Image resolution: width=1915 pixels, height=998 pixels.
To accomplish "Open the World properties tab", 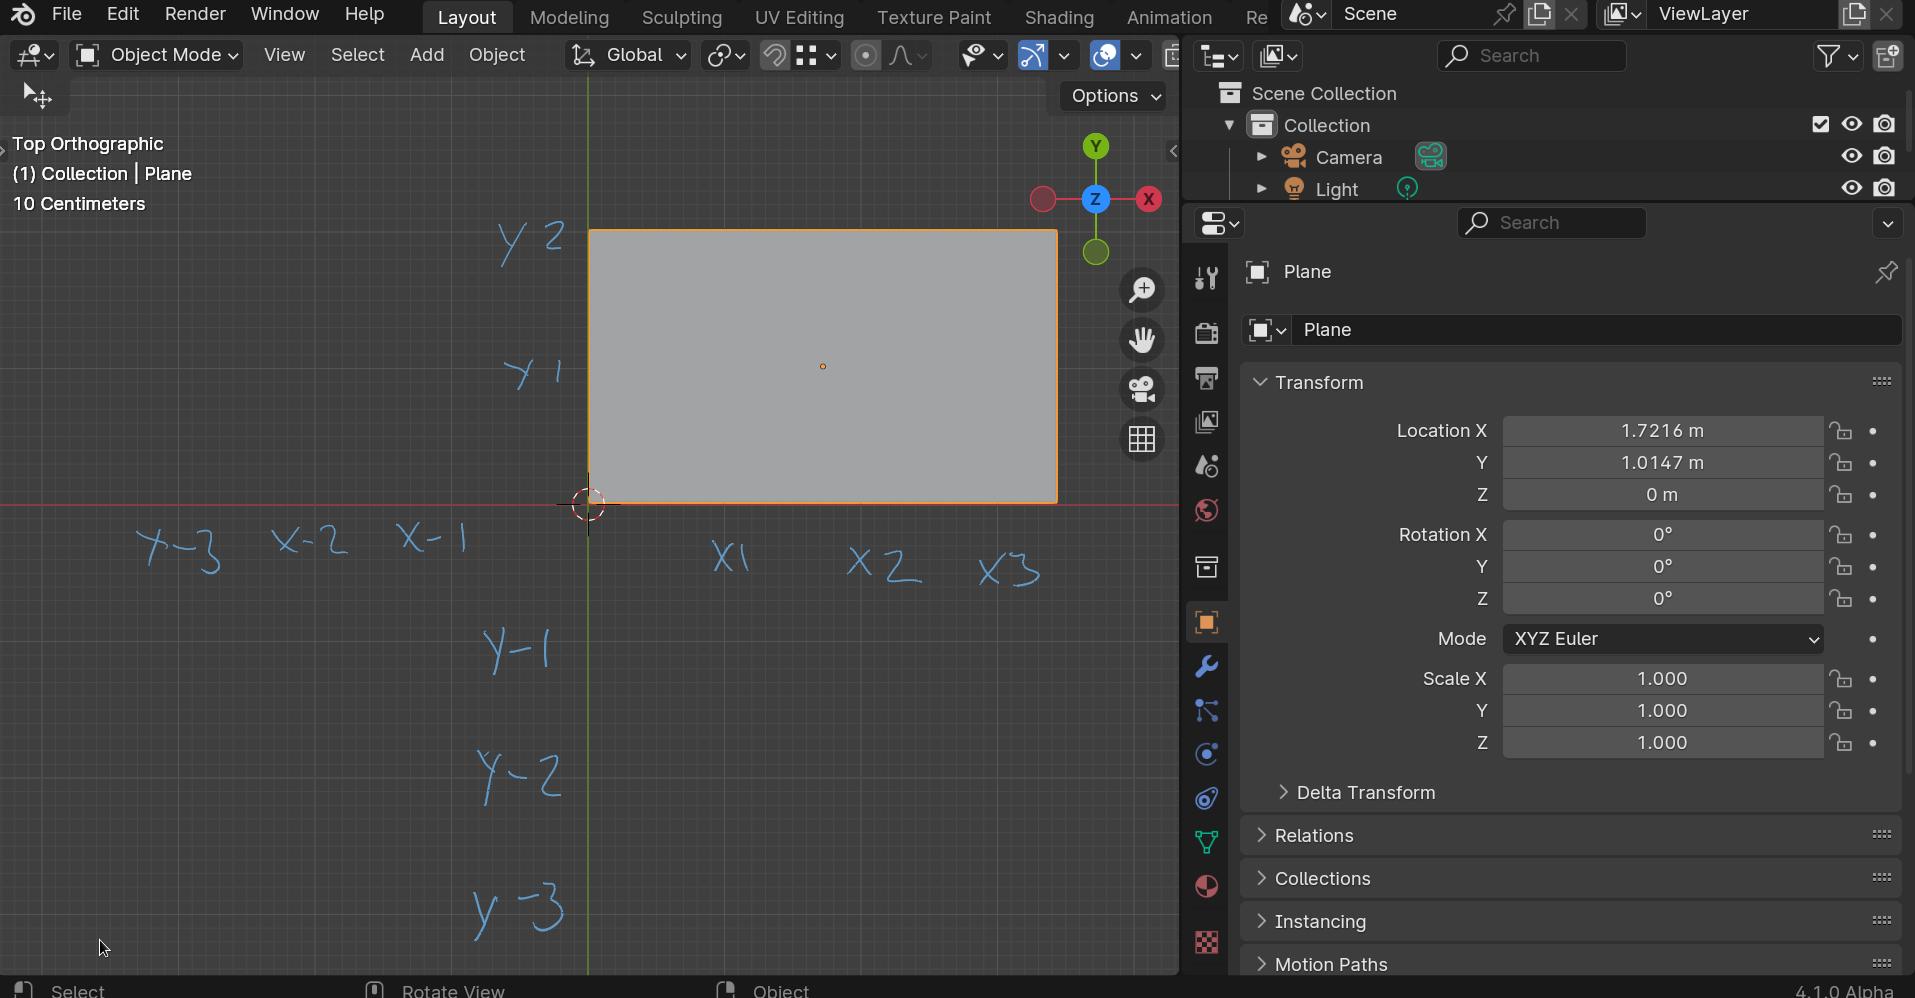I will pos(1206,510).
